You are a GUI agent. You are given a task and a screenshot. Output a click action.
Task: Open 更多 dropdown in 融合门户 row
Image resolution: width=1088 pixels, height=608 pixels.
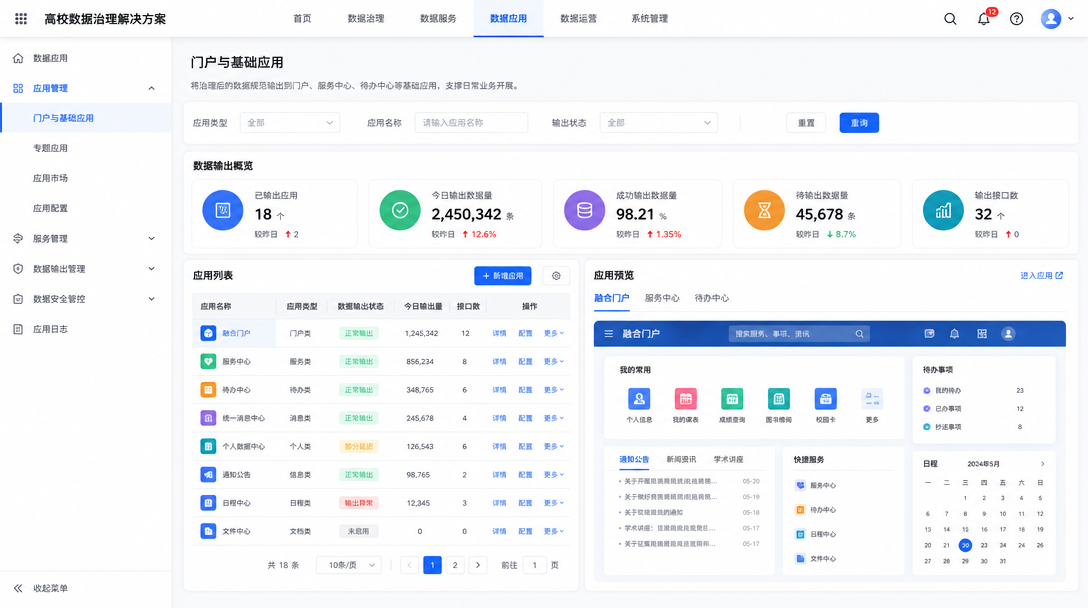point(554,333)
